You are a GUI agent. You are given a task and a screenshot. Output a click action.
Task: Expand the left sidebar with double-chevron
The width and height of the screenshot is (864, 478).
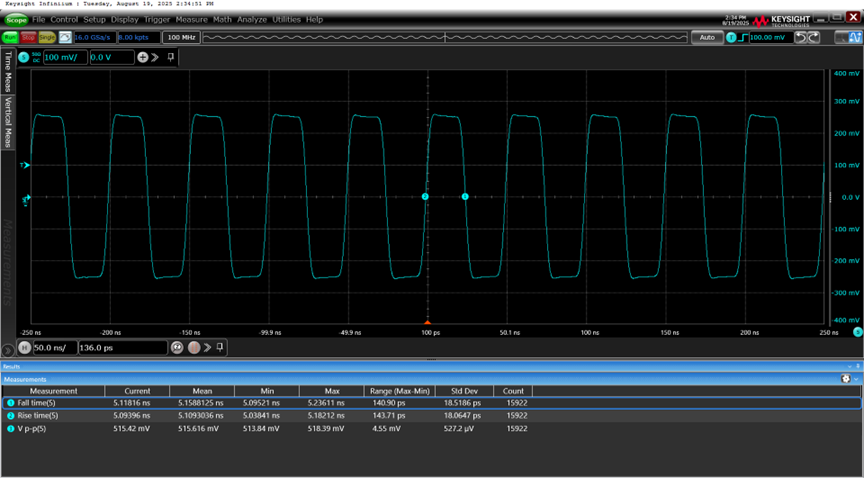point(8,350)
